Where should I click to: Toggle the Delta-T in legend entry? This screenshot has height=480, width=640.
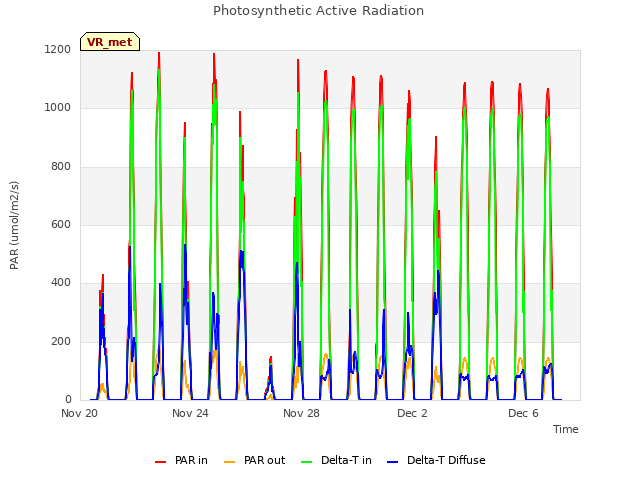[336, 460]
